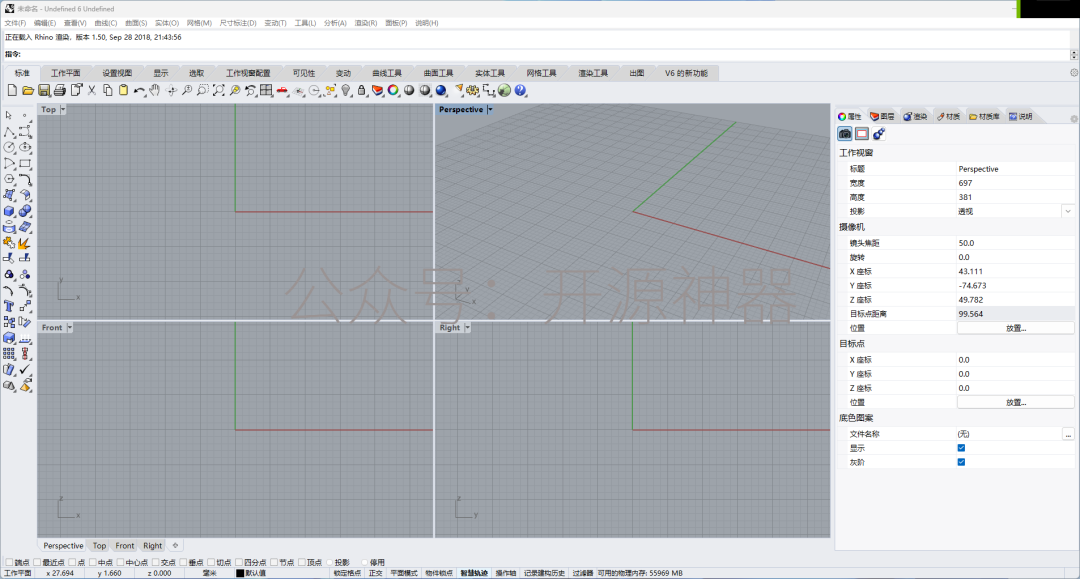This screenshot has width=1080, height=579.
Task: Enable 端点 end point snap
Action: (x=9, y=562)
